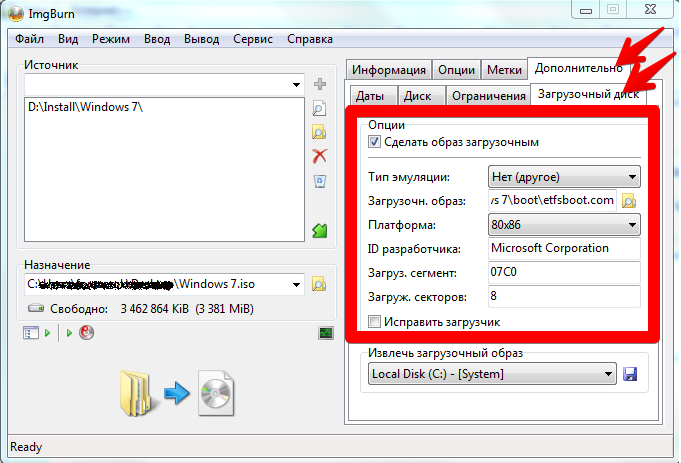681x463 pixels.
Task: Open the Local Disk (C:) drive dropdown
Action: (492, 374)
